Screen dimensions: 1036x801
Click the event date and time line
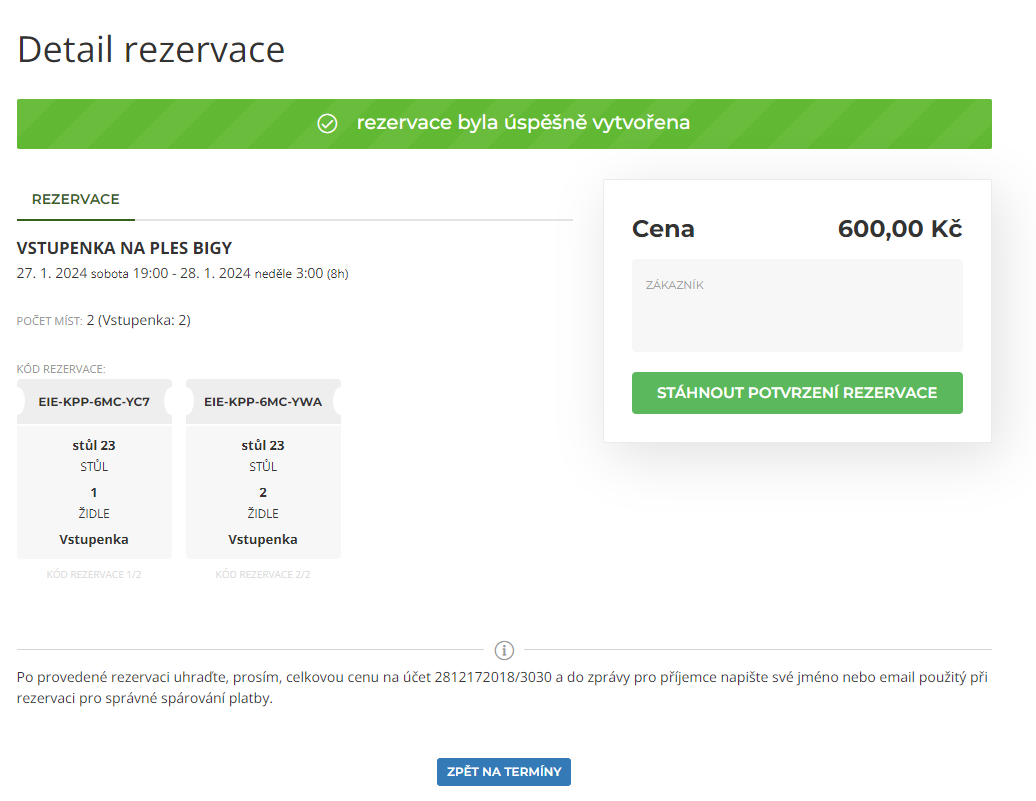pos(182,274)
